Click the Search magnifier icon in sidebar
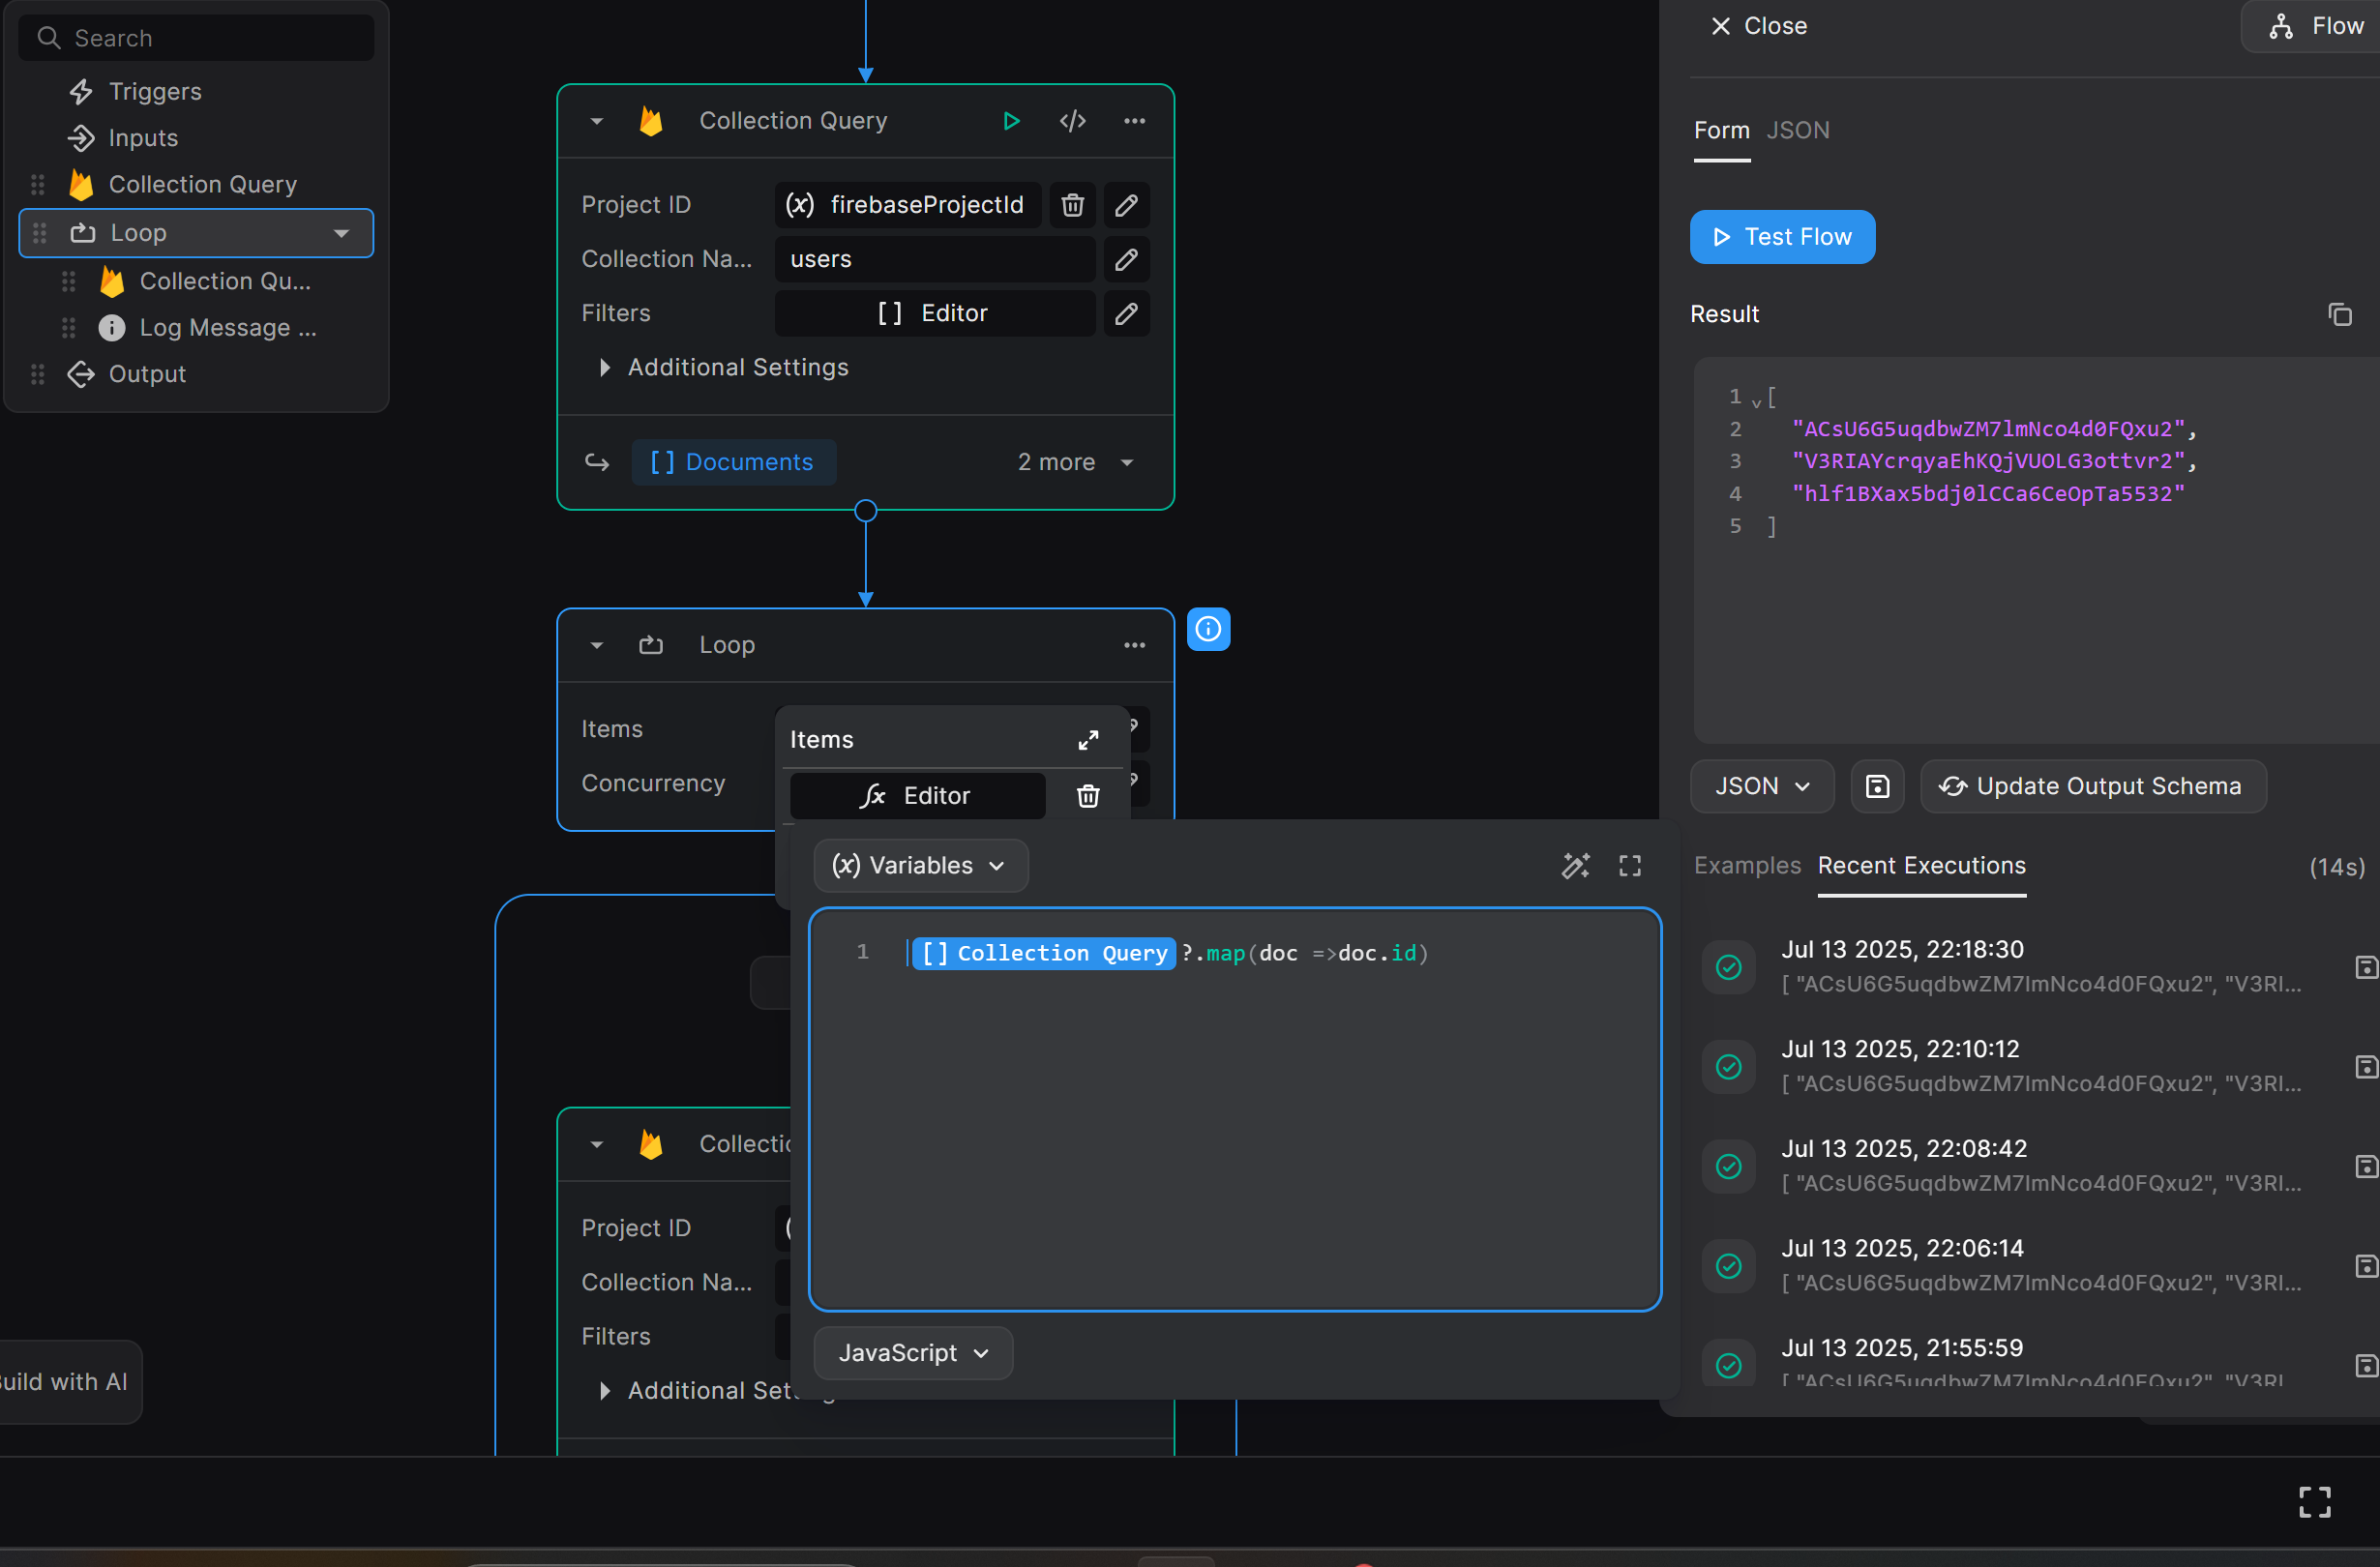This screenshot has width=2380, height=1567. coord(48,38)
